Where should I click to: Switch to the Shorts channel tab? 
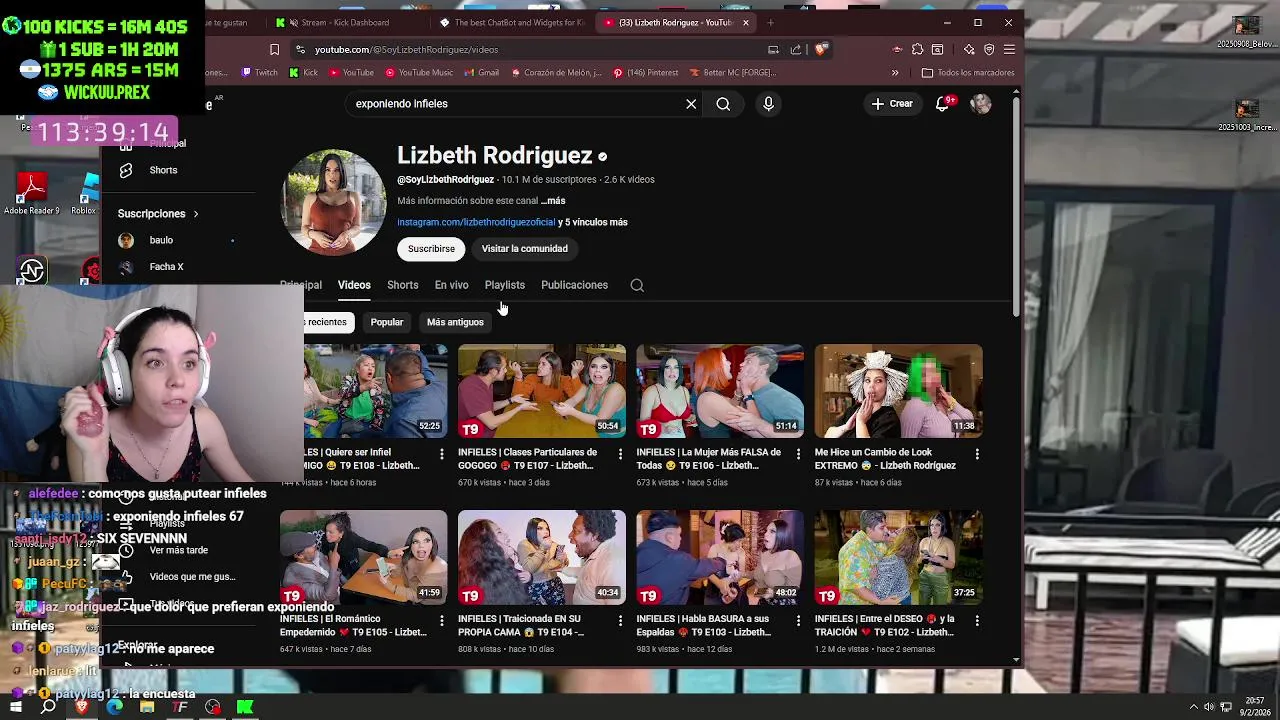coord(403,285)
